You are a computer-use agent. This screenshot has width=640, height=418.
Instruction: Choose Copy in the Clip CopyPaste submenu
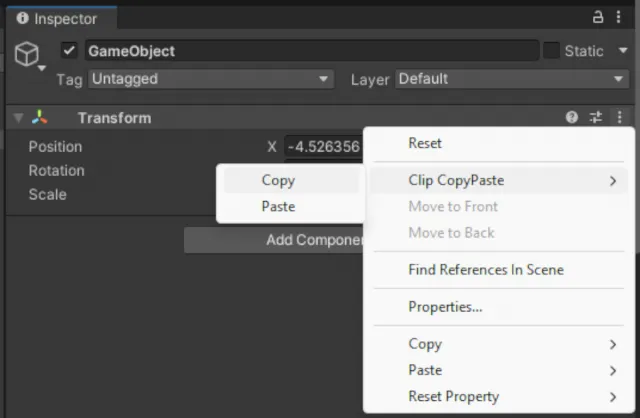pyautogui.click(x=291, y=180)
